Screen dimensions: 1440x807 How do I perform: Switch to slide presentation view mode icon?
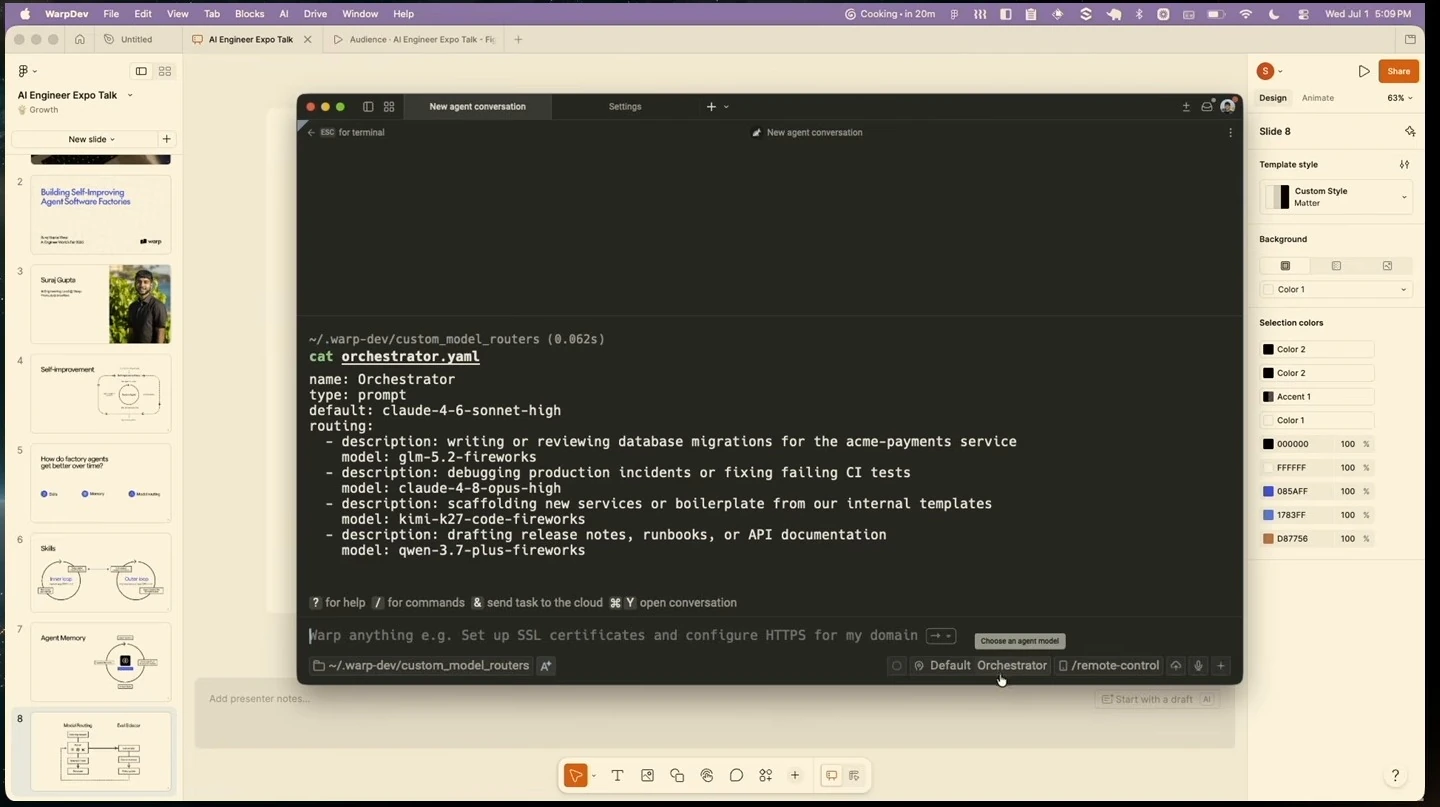[x=831, y=775]
